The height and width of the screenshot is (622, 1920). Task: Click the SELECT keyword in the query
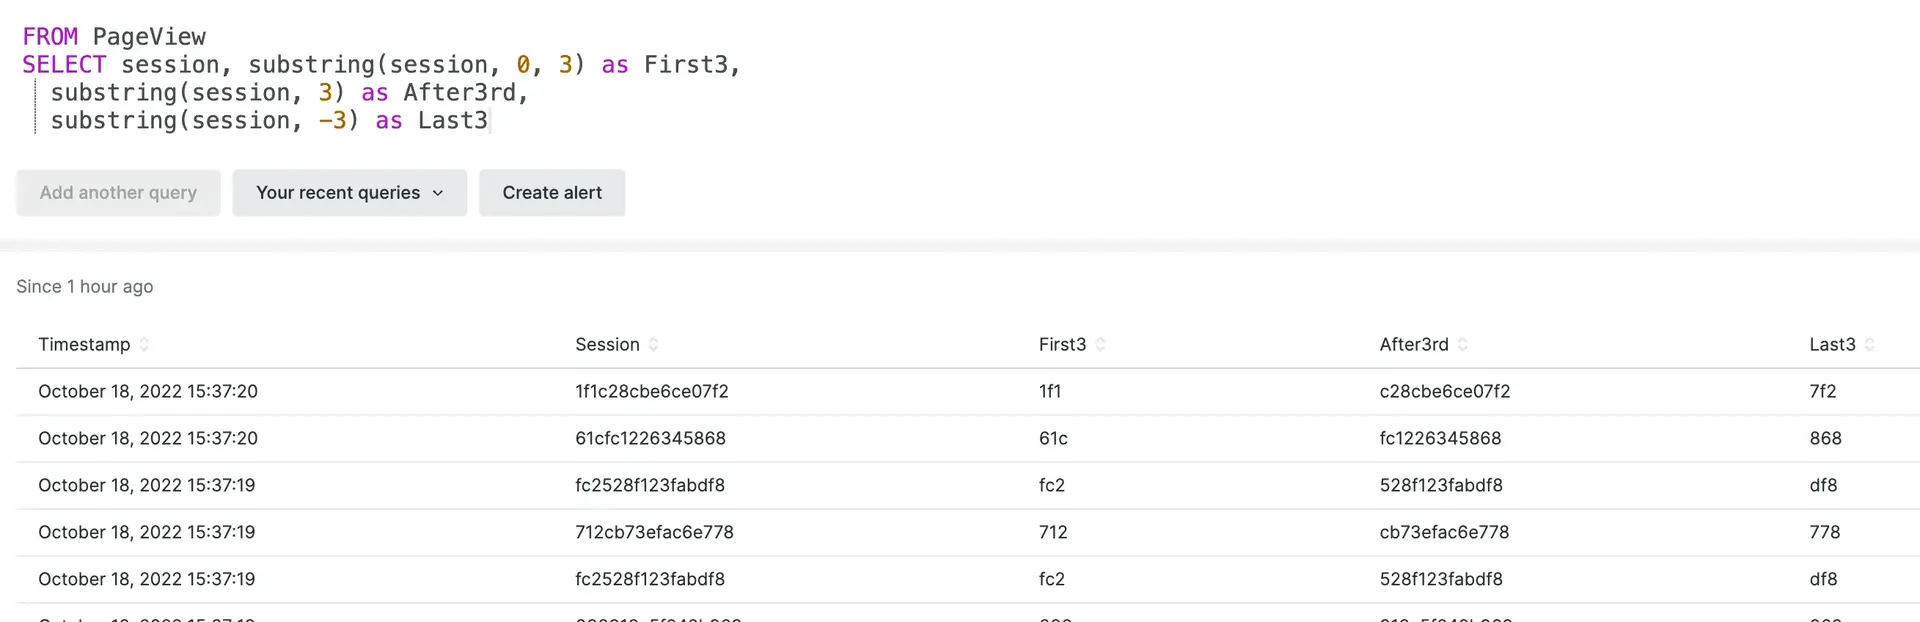(64, 65)
